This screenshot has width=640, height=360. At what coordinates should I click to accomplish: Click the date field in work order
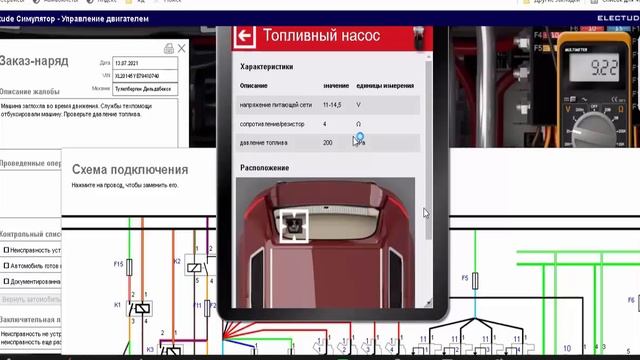(x=145, y=63)
